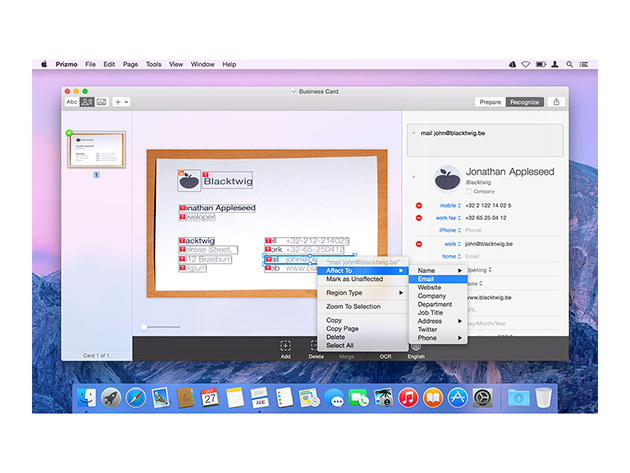Screen dimensions: 630x473
Task: Switch to the Prepare tab
Action: point(490,102)
